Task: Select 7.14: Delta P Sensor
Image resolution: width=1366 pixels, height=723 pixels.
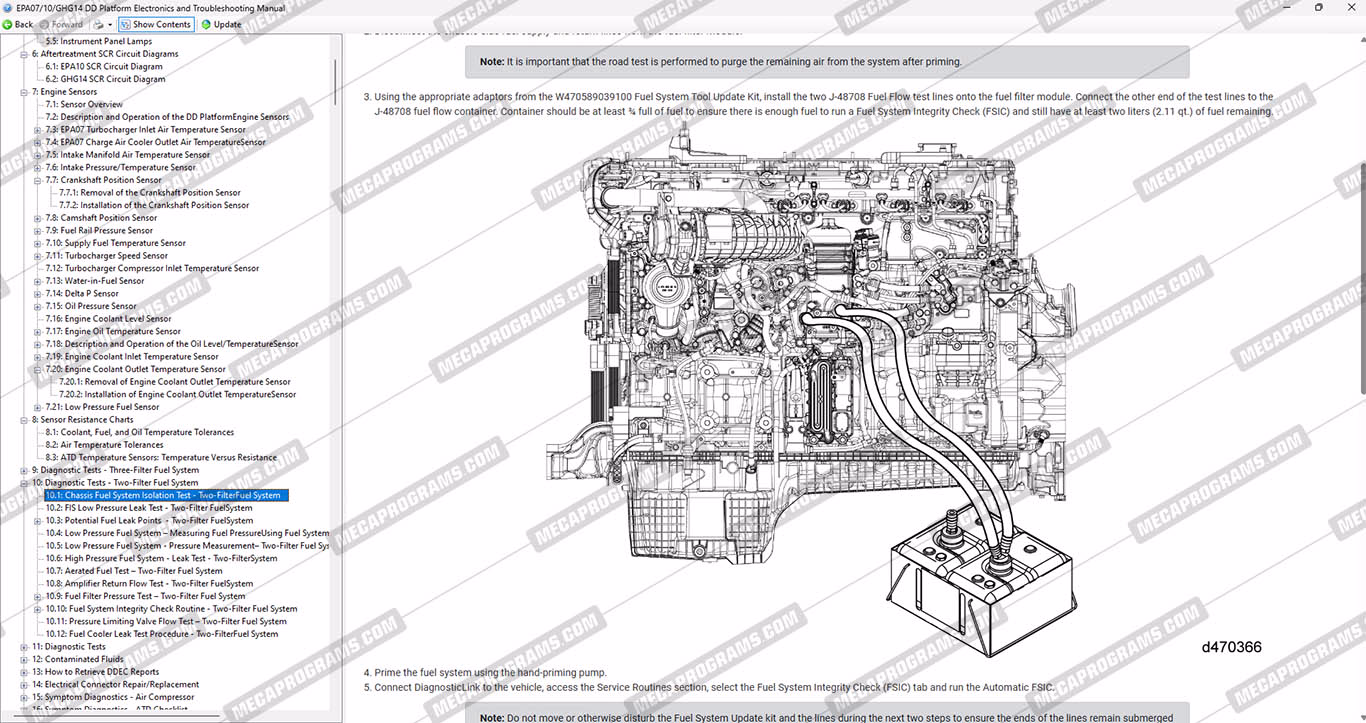Action: [81, 294]
